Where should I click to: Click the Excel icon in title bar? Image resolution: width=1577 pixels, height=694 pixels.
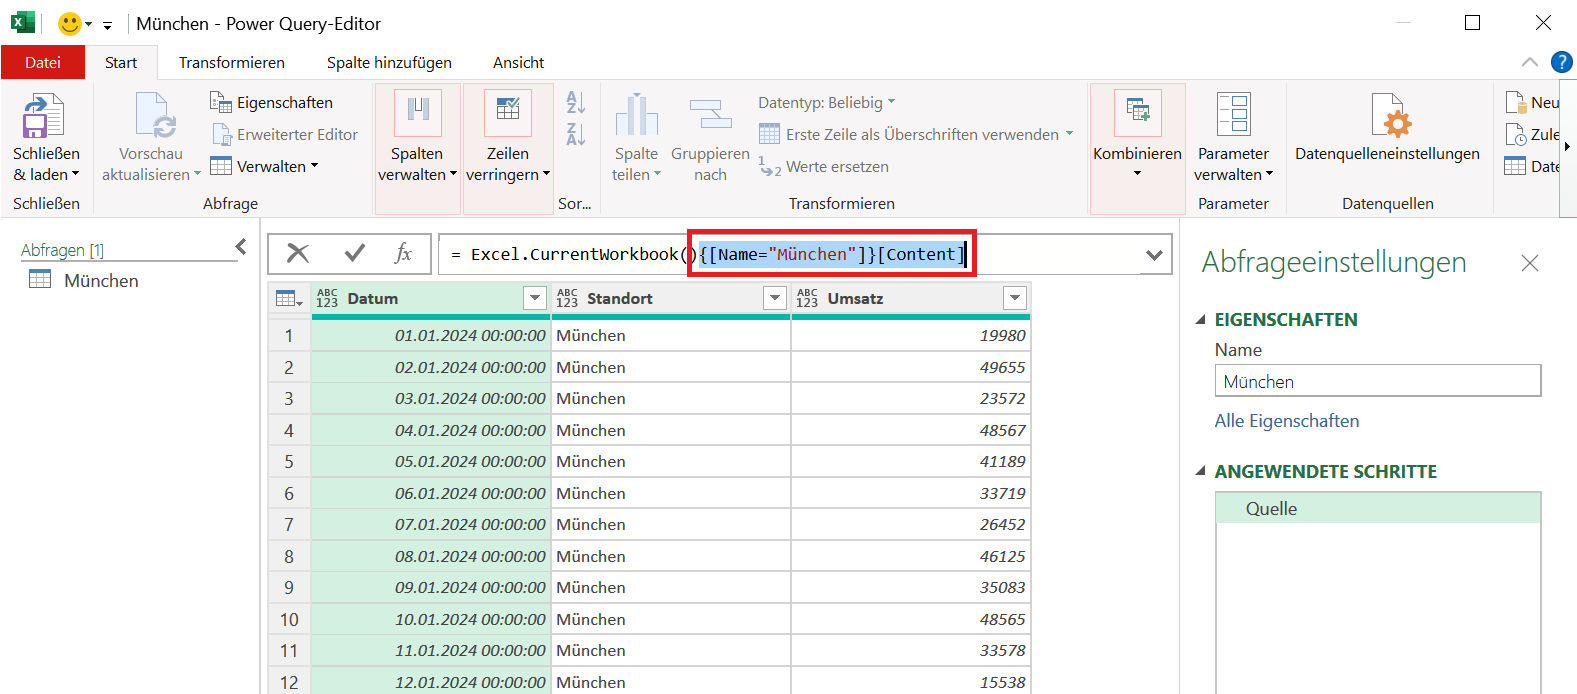tap(23, 23)
